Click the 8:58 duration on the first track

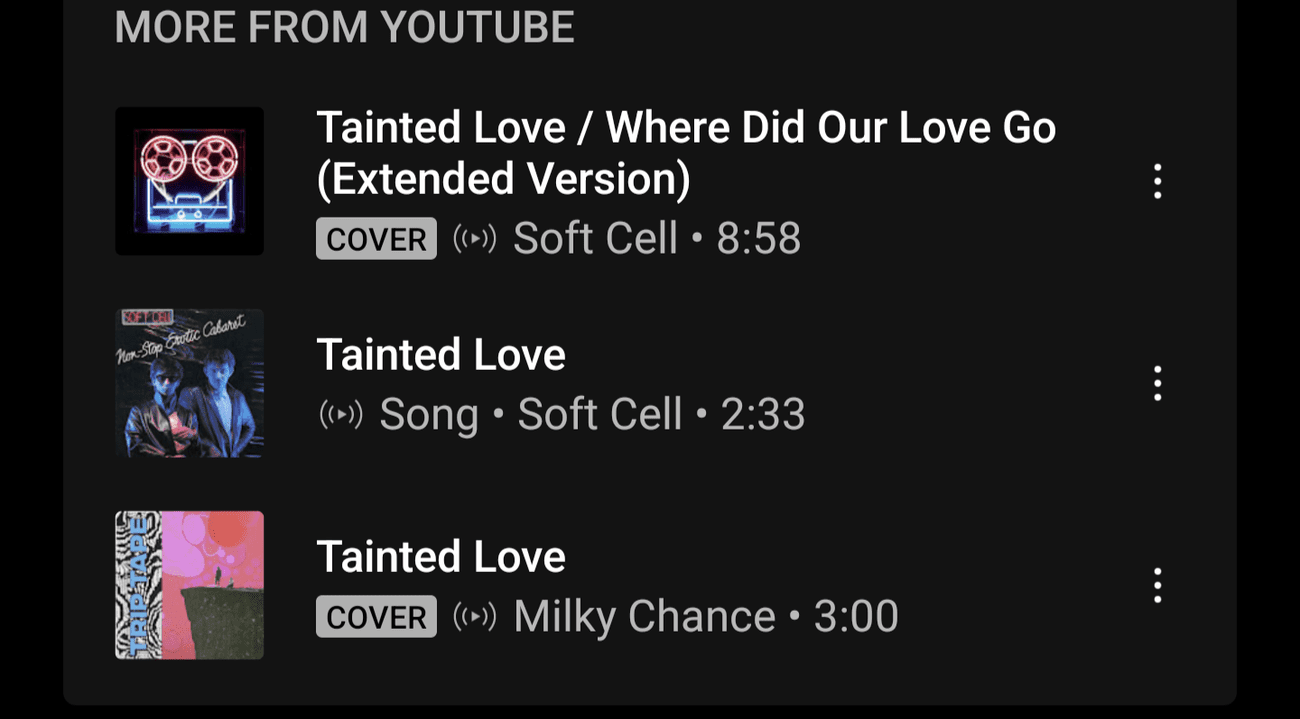(759, 238)
